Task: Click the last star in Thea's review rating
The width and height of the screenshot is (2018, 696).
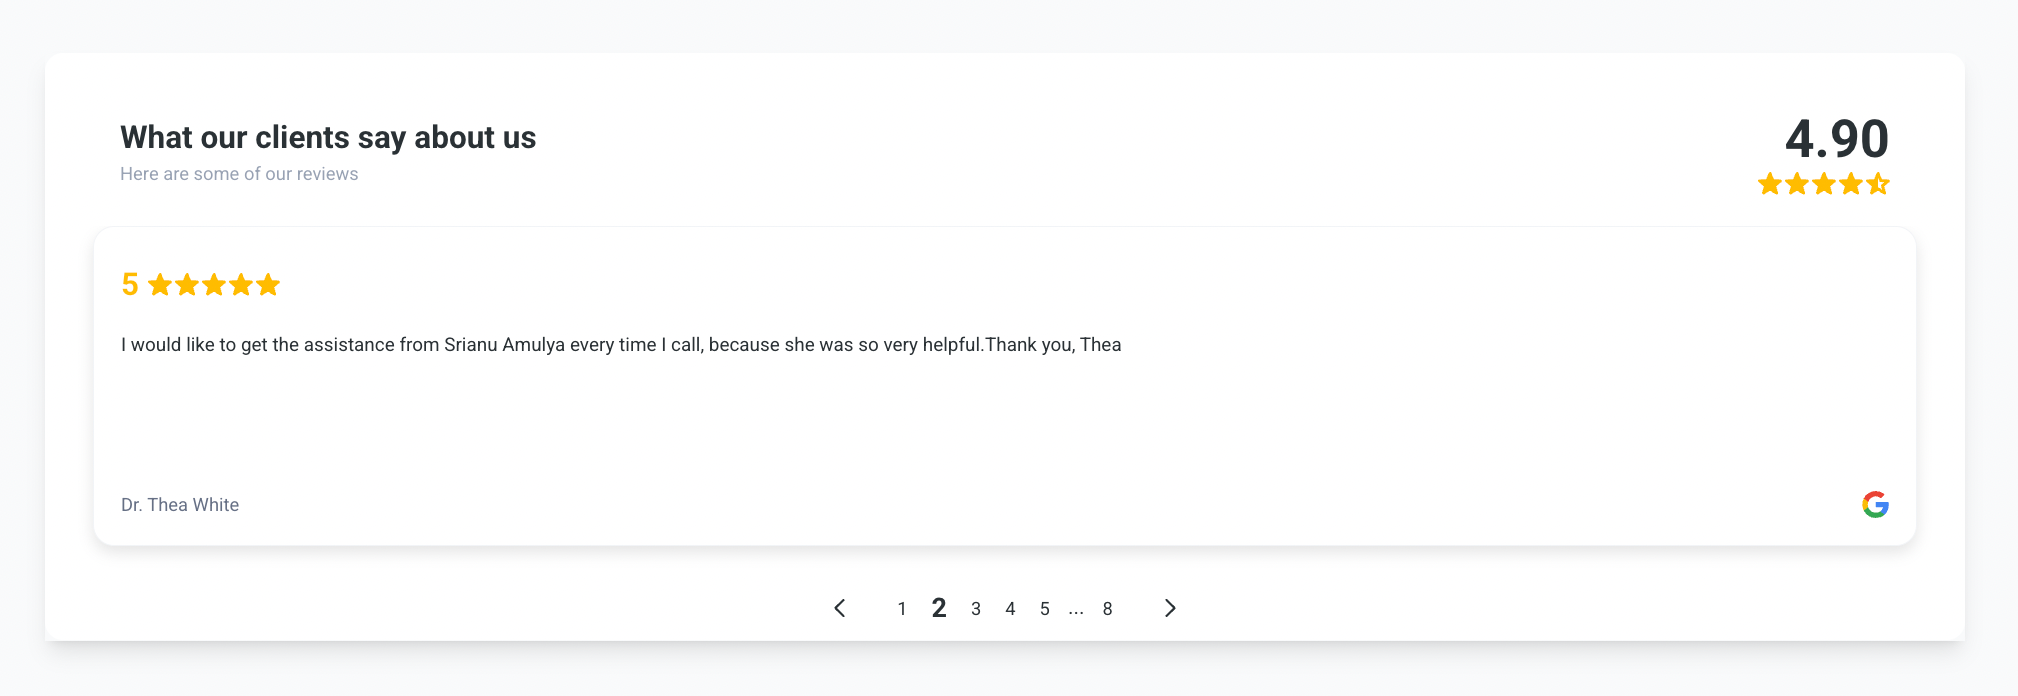Action: [x=268, y=286]
